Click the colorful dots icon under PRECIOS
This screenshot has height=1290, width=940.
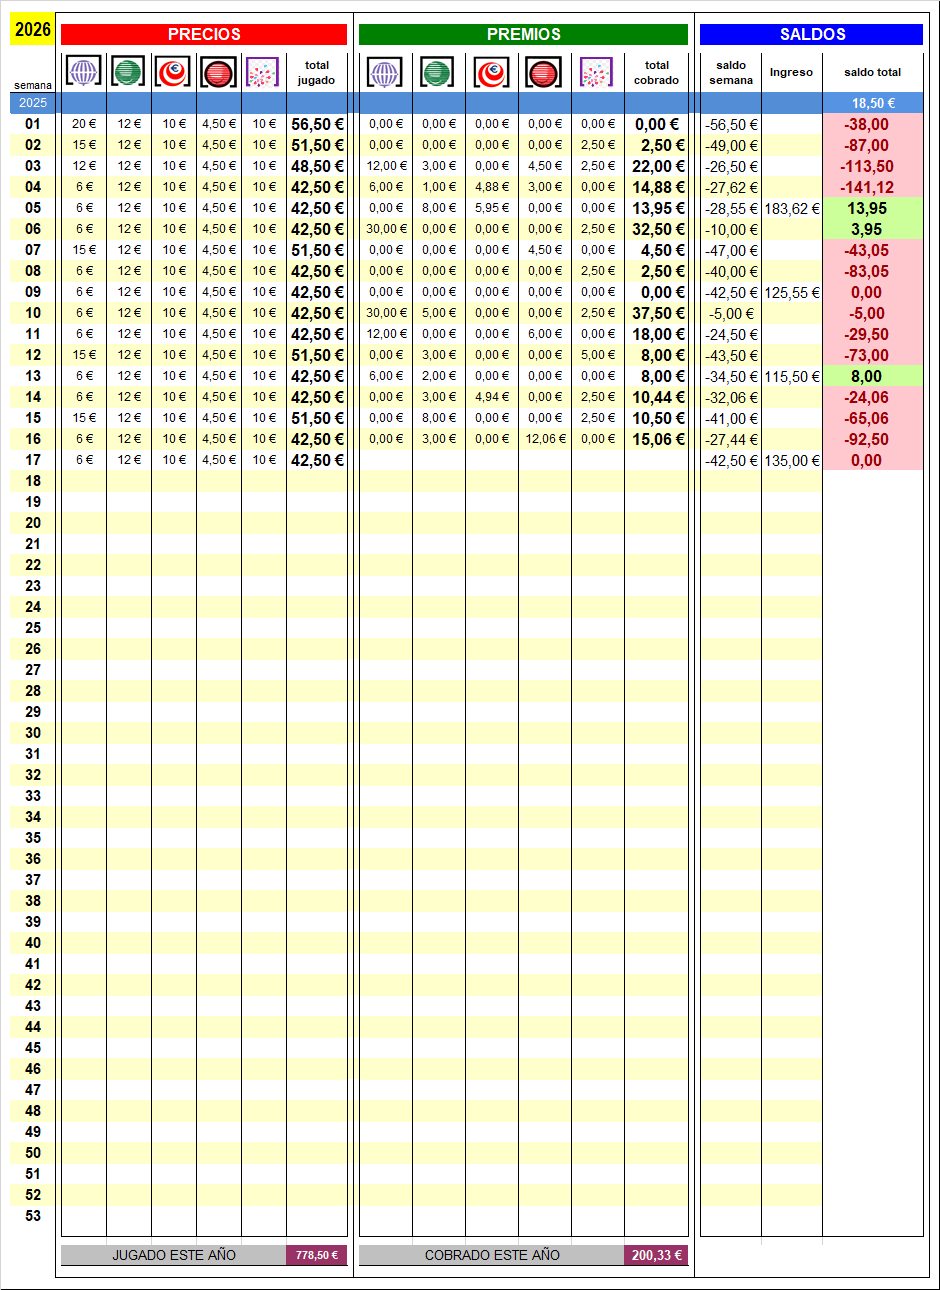coord(262,72)
